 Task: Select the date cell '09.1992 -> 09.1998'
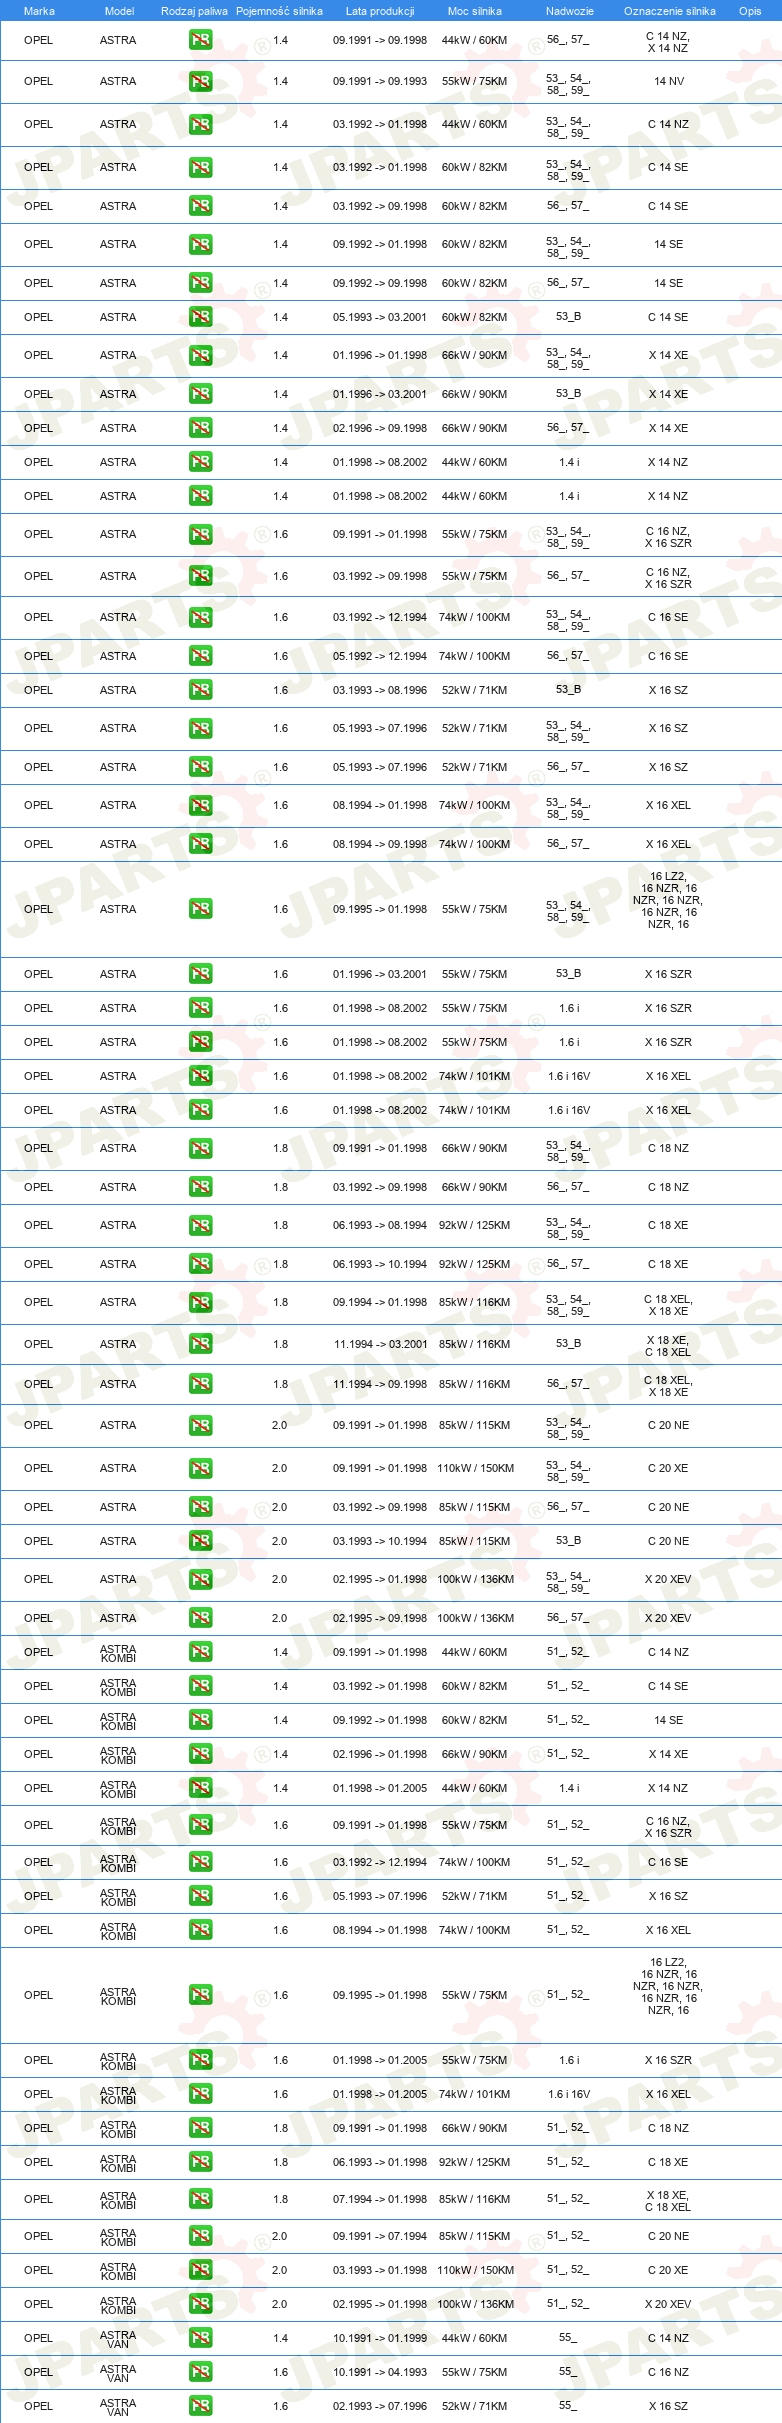pos(380,283)
